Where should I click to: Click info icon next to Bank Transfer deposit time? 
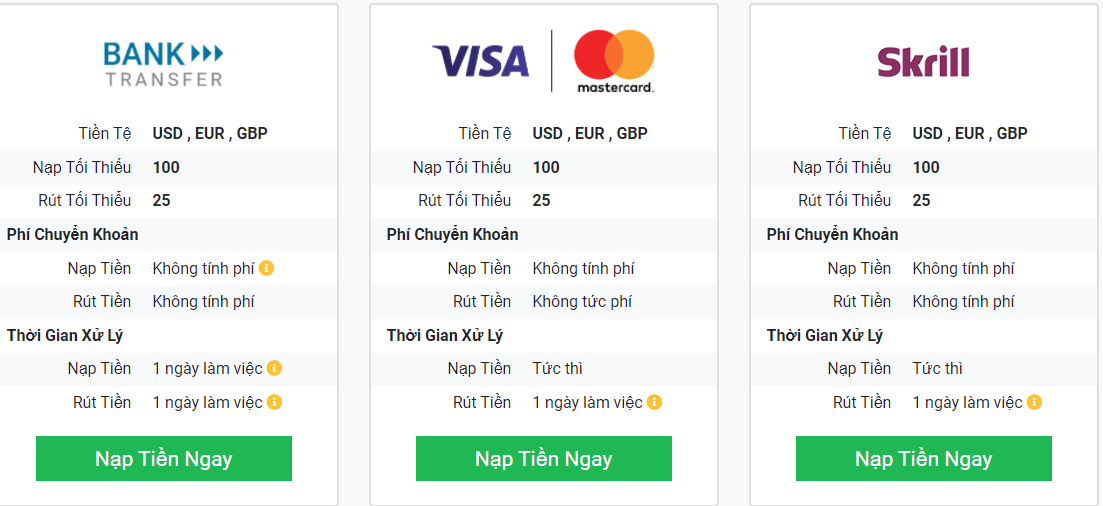(274, 368)
